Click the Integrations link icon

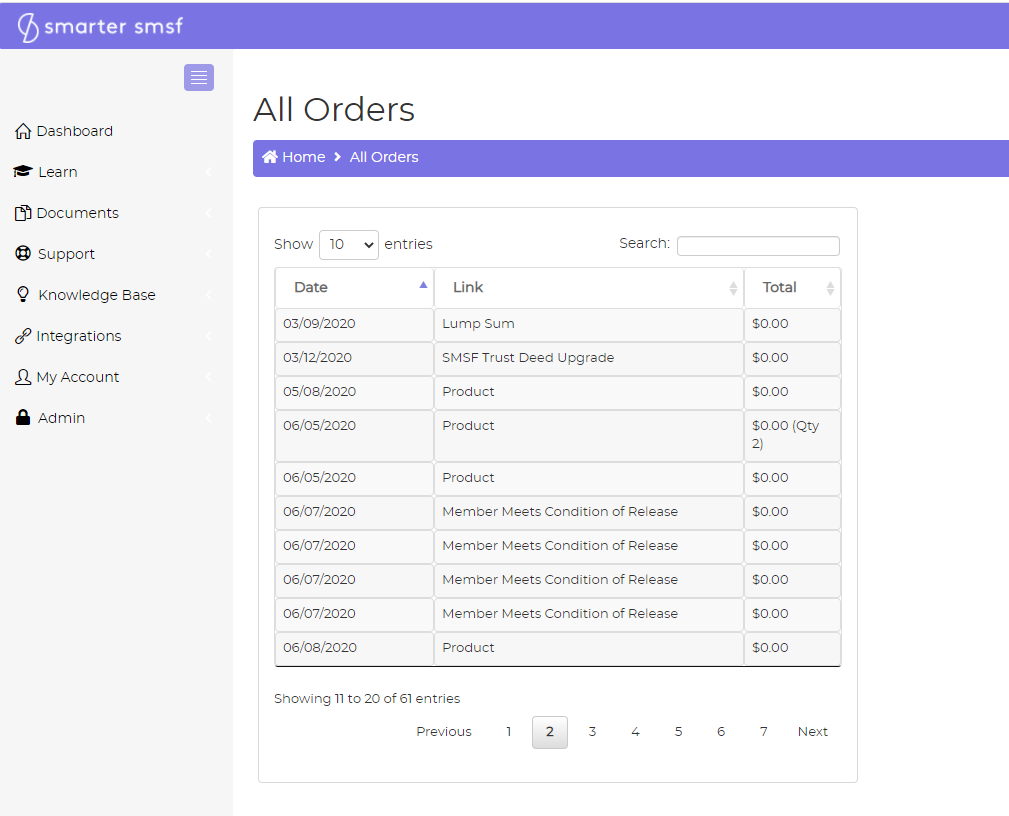[23, 336]
